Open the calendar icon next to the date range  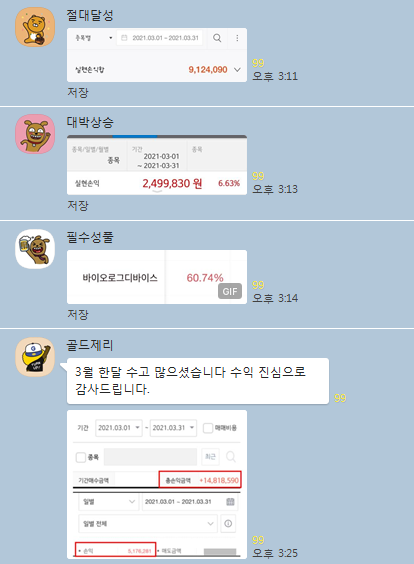point(230,501)
